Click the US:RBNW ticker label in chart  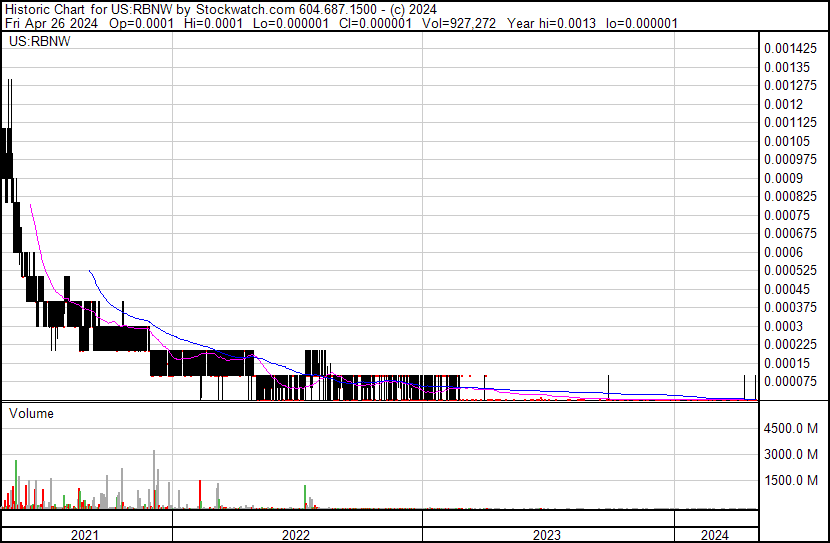(40, 41)
